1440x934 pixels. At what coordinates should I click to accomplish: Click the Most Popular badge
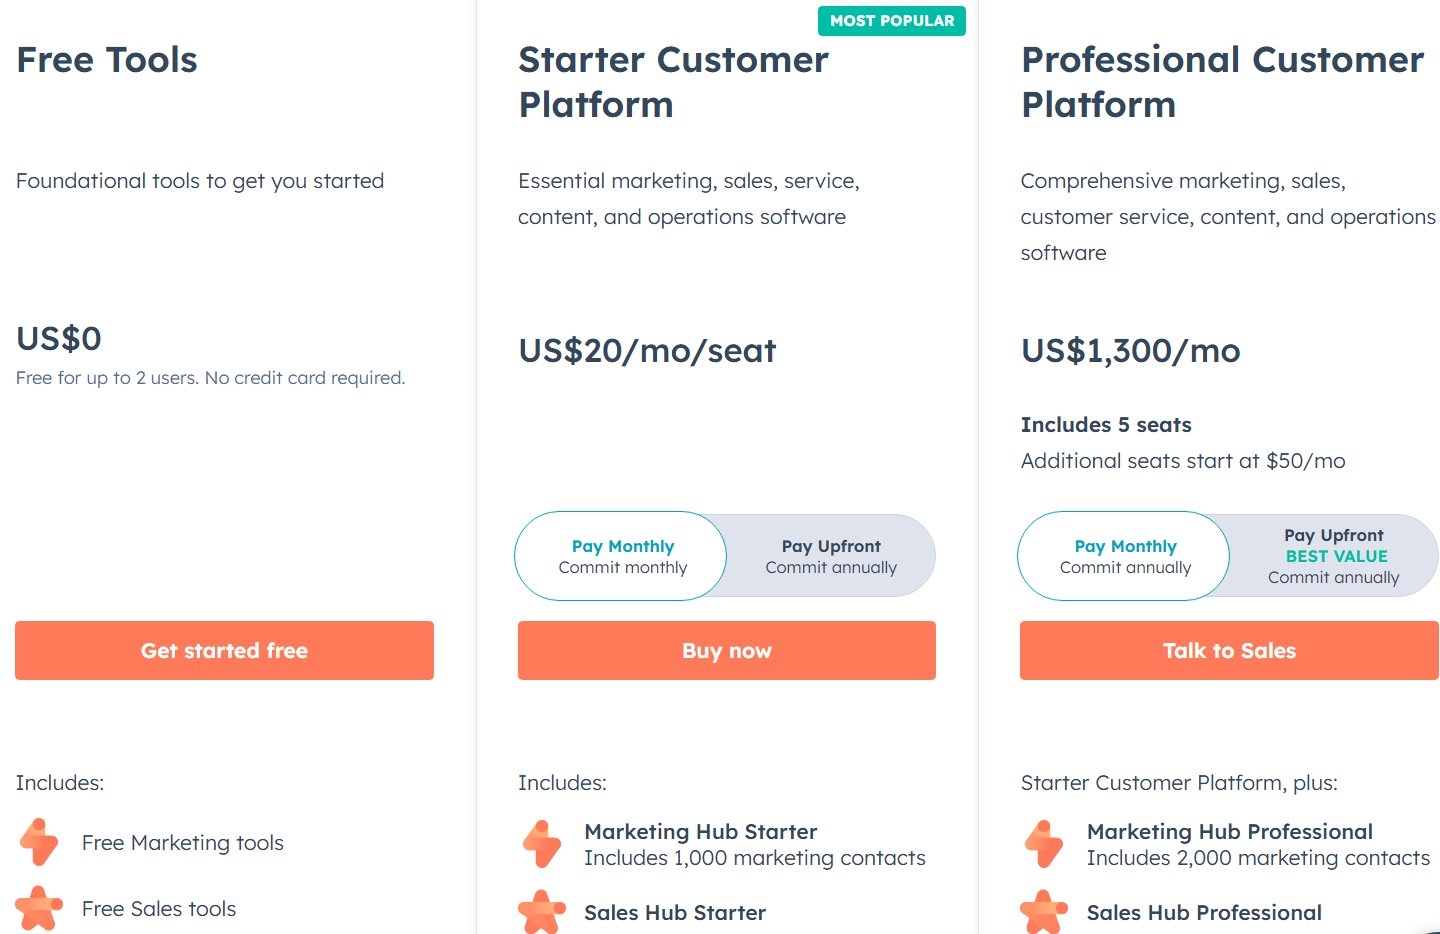click(x=892, y=21)
